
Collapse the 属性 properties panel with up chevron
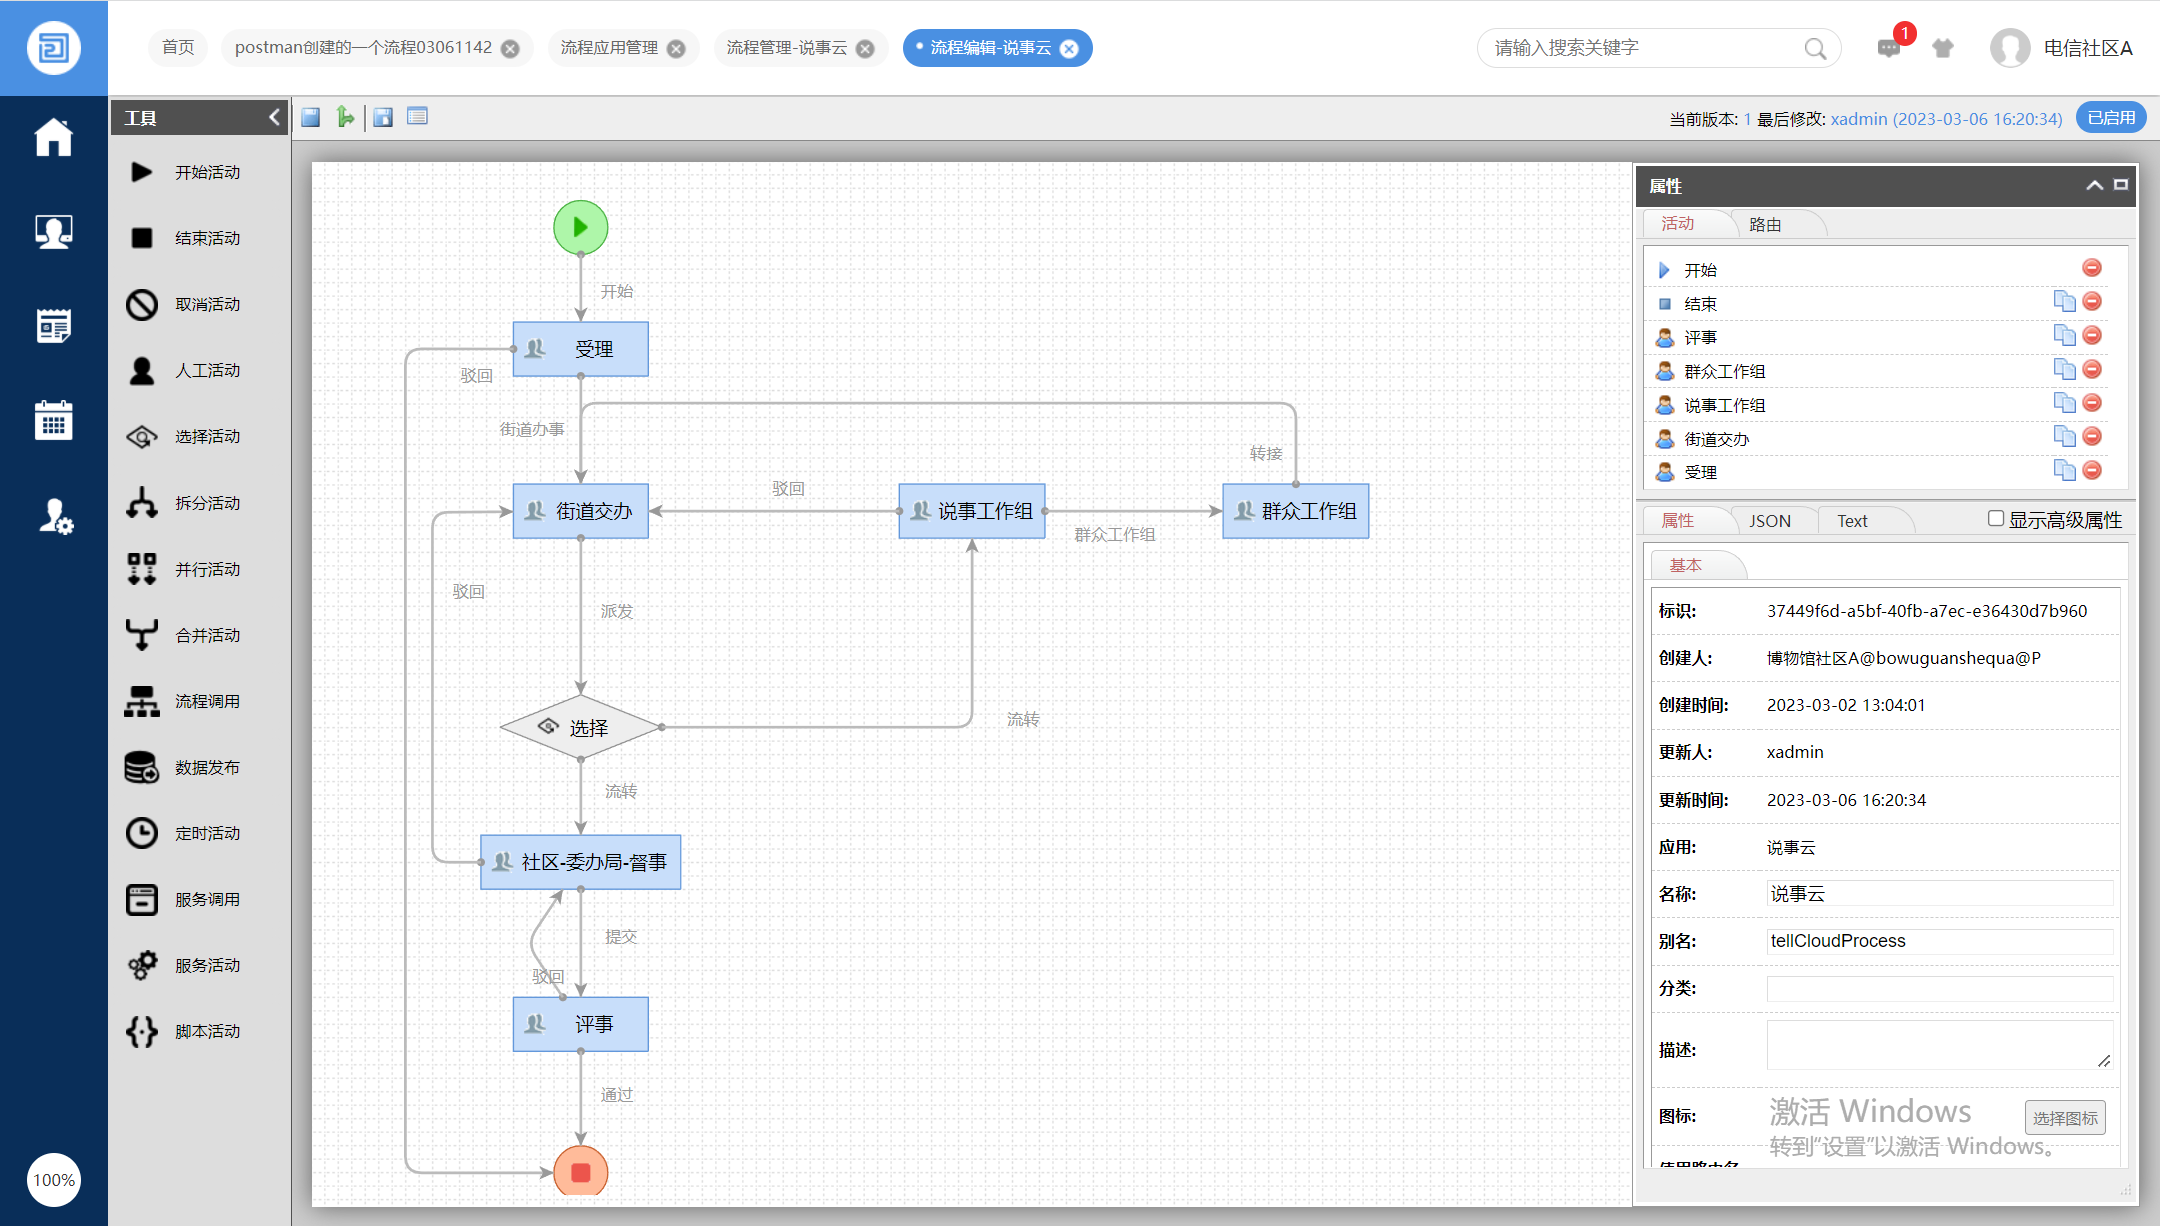(2094, 186)
